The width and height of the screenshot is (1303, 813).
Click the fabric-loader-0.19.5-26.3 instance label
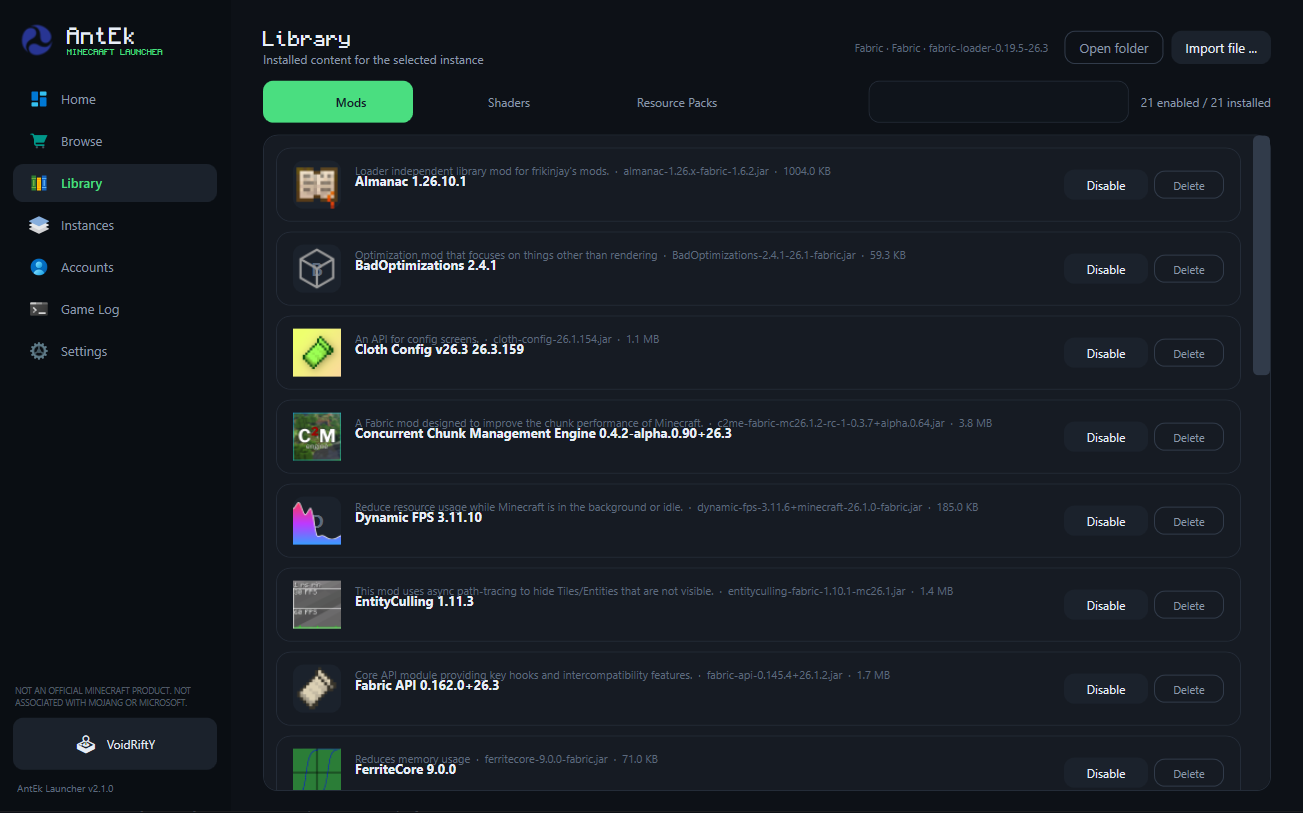(x=988, y=48)
